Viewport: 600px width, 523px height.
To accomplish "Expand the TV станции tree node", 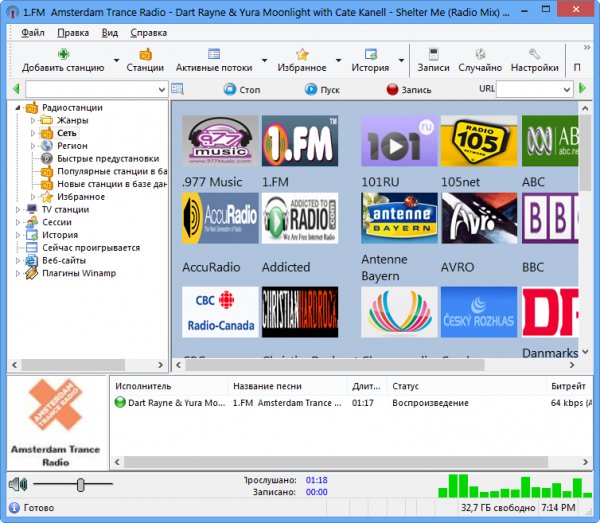I will tap(18, 210).
